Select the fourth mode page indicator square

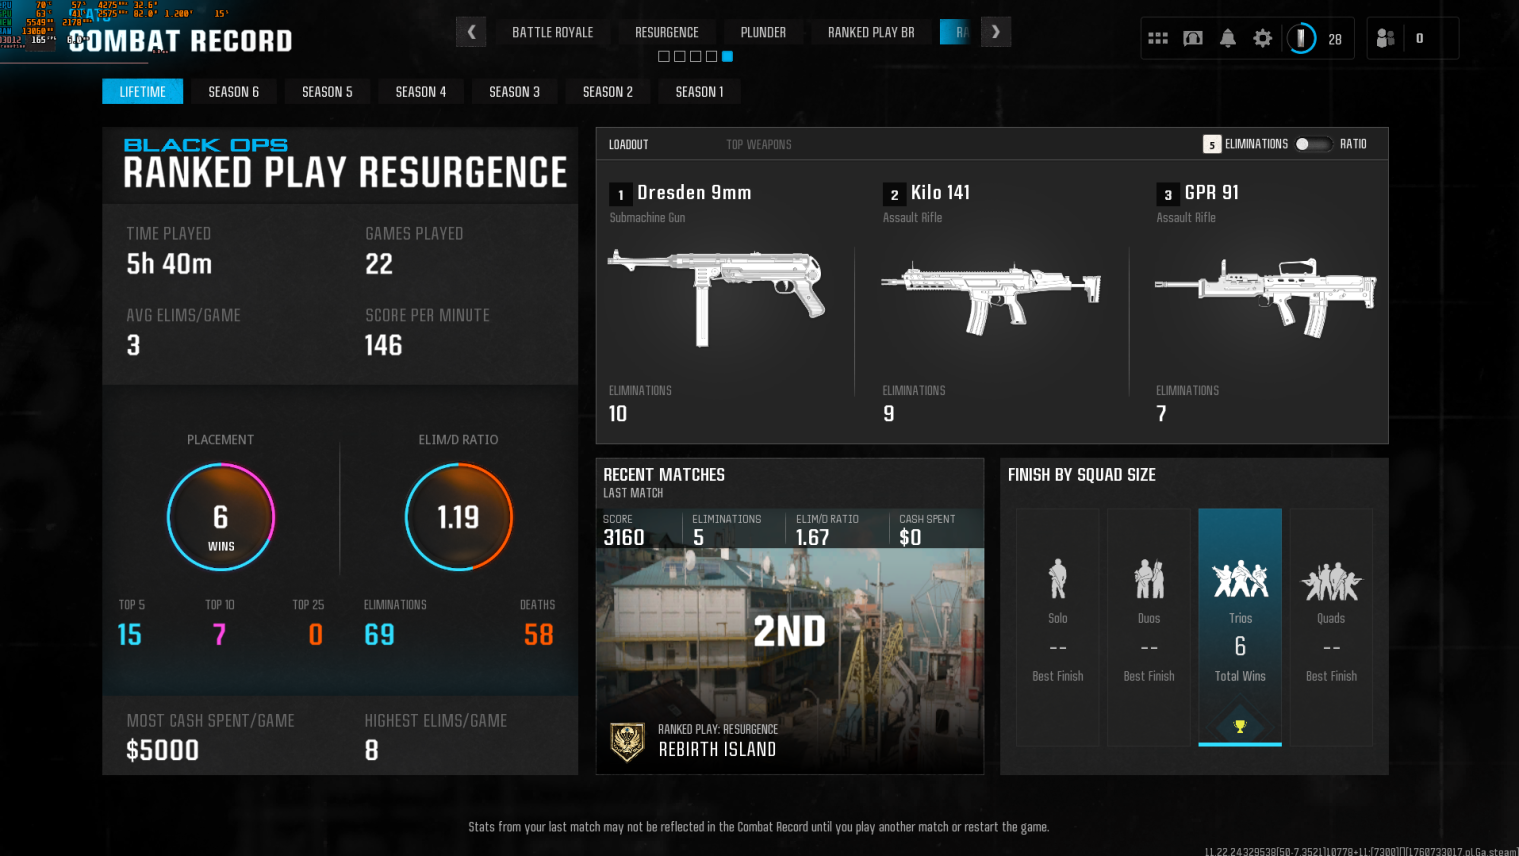(711, 57)
